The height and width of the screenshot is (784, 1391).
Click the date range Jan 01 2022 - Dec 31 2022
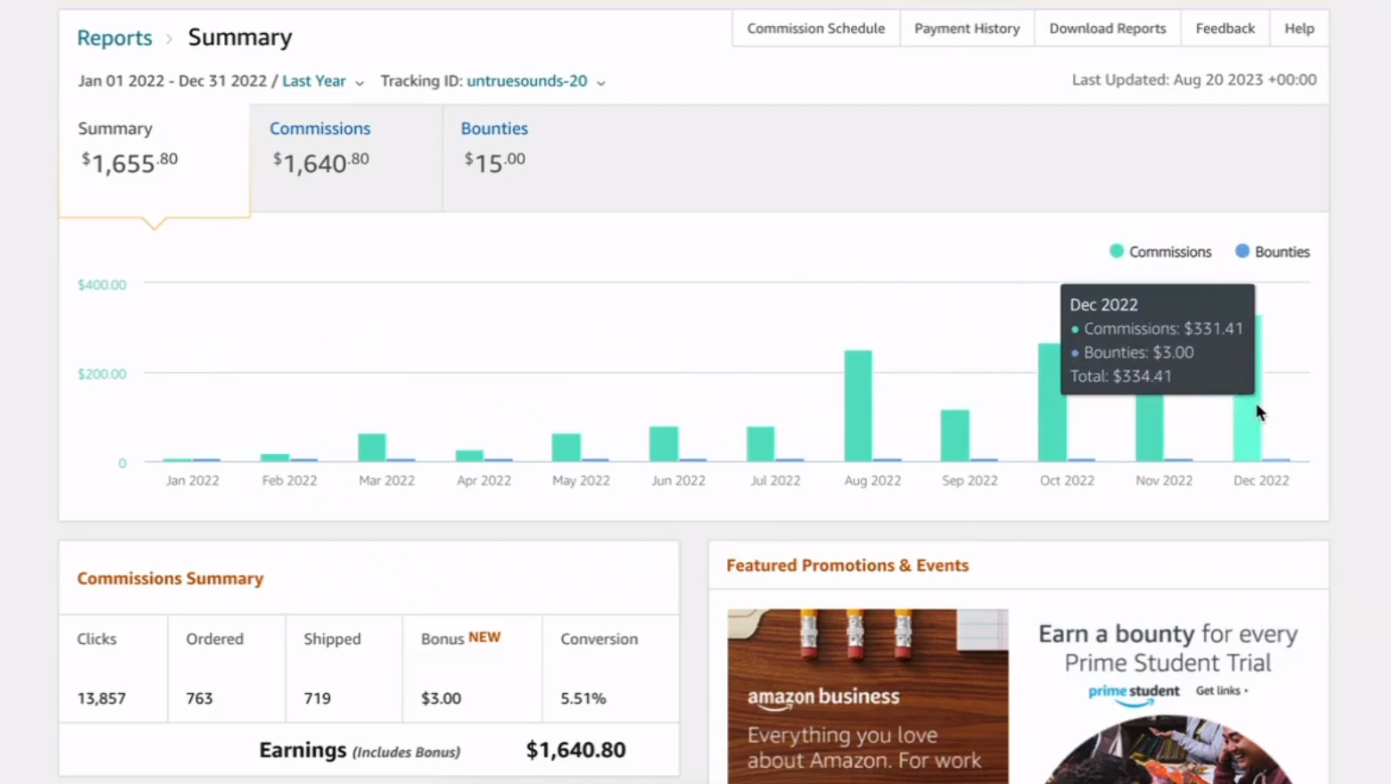172,81
